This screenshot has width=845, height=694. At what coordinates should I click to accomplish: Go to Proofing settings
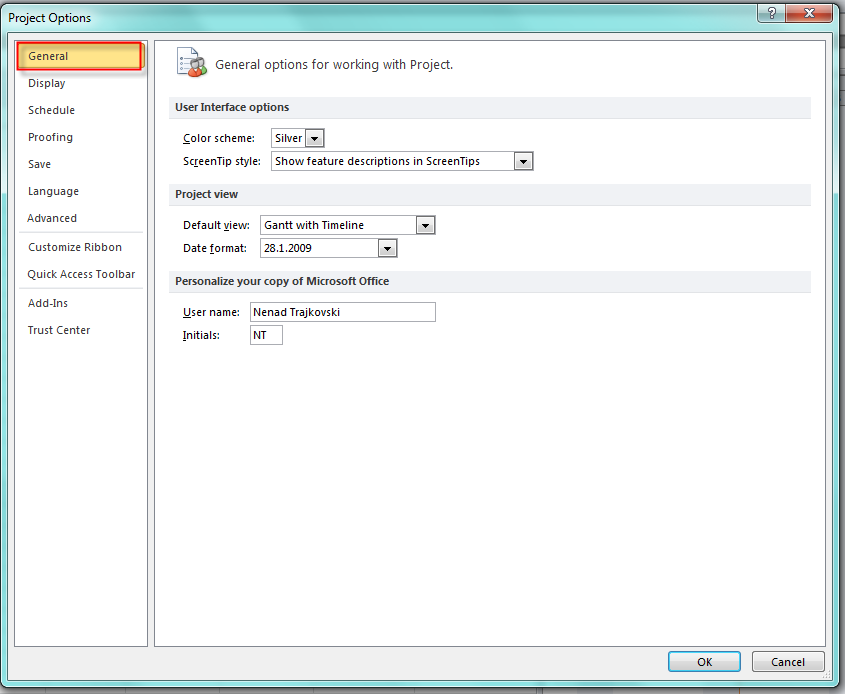[x=50, y=138]
